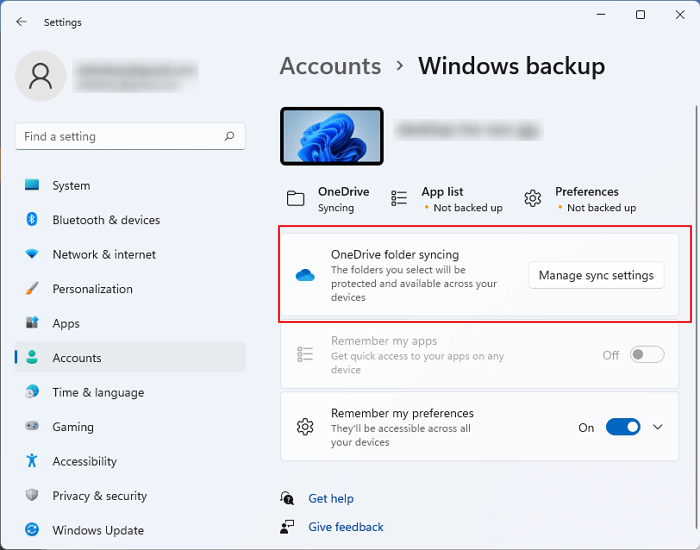700x550 pixels.
Task: Click the search magnifier icon
Action: 229,137
